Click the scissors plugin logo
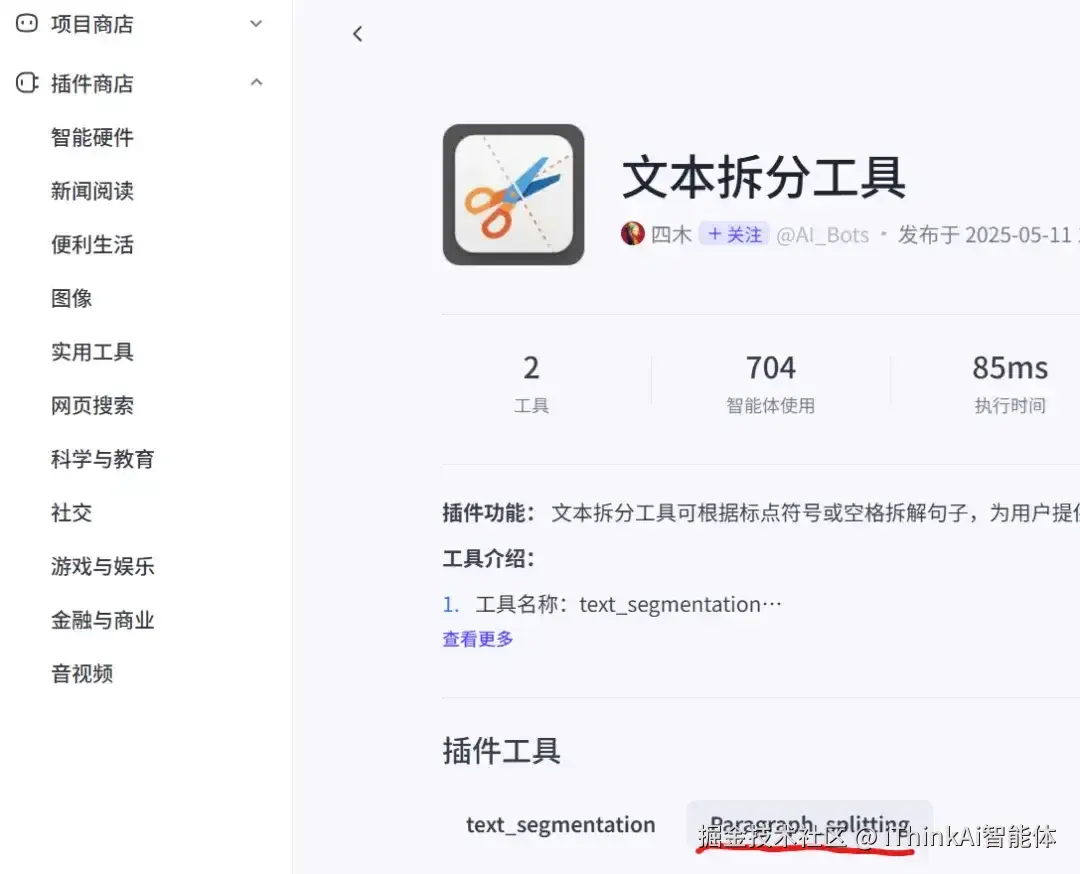Viewport: 1080px width, 874px height. coord(513,194)
